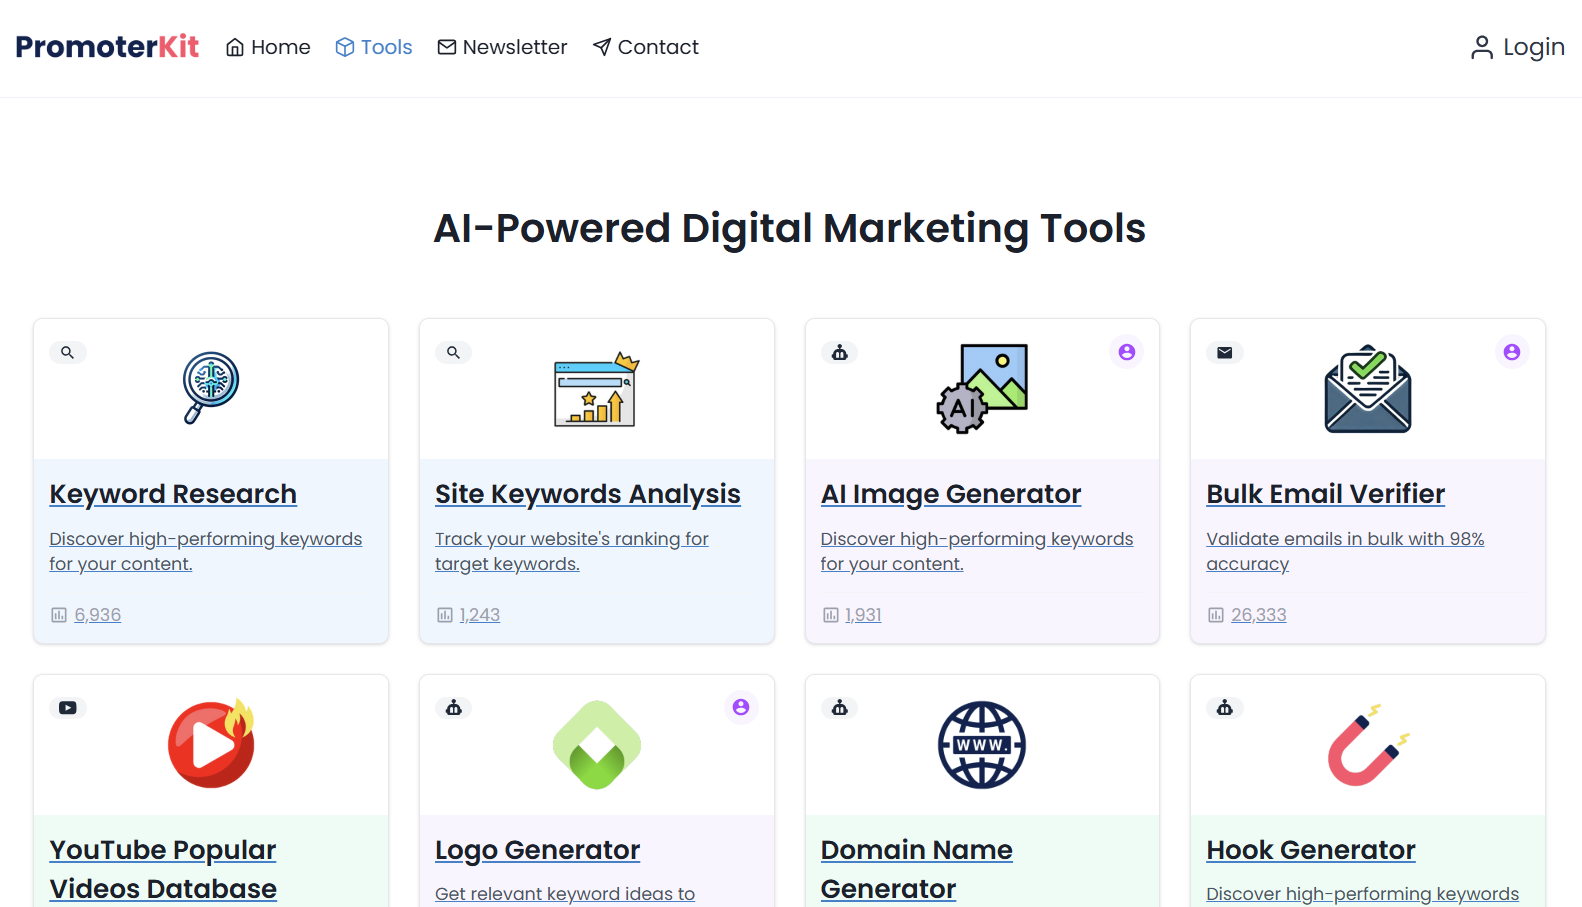The height and width of the screenshot is (907, 1582).
Task: Click the purple account badge on Logo Generator
Action: (x=741, y=707)
